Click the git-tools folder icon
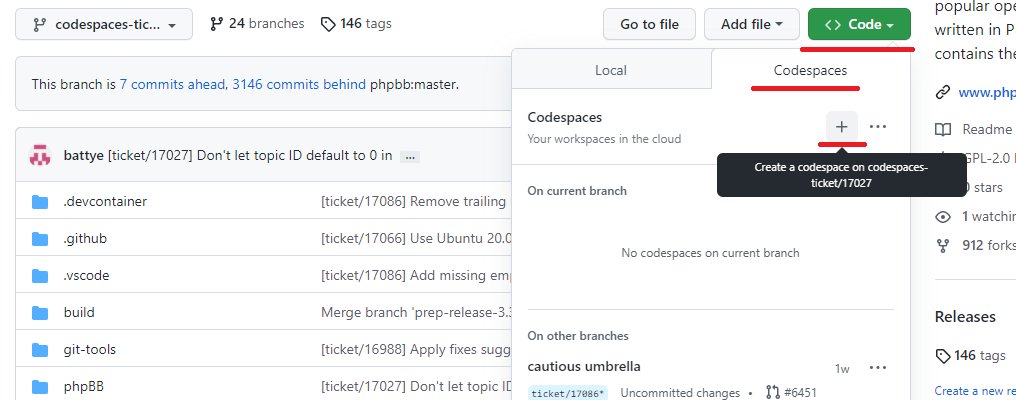The height and width of the screenshot is (400, 1016). pyautogui.click(x=40, y=350)
